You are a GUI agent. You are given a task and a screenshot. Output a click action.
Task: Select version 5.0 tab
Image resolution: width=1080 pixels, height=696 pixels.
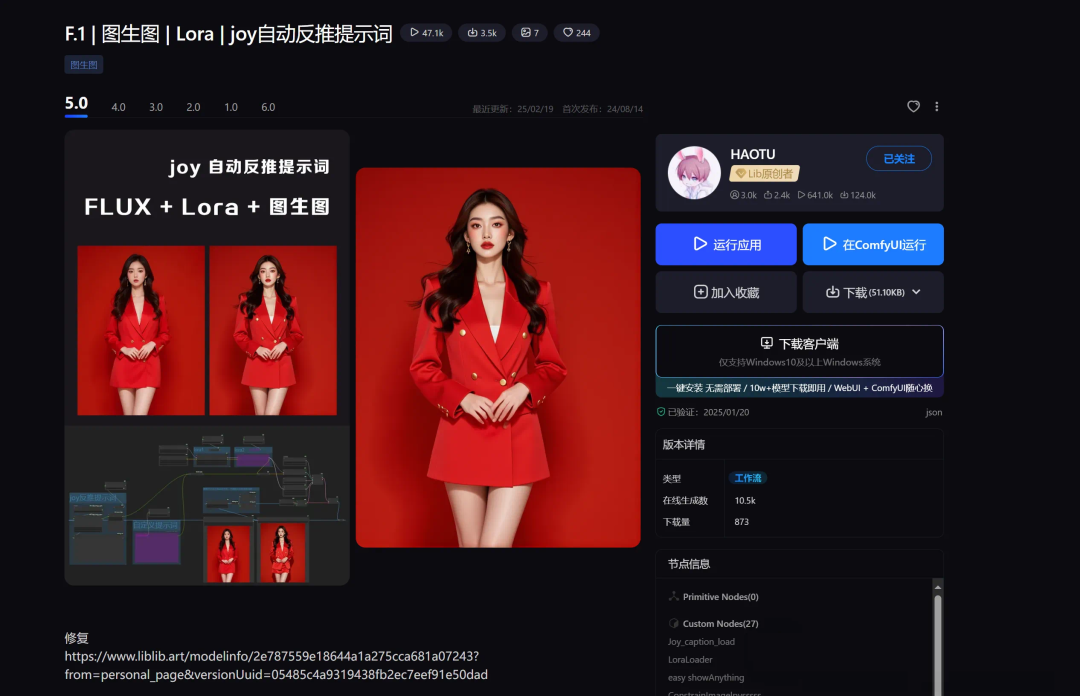pos(76,103)
